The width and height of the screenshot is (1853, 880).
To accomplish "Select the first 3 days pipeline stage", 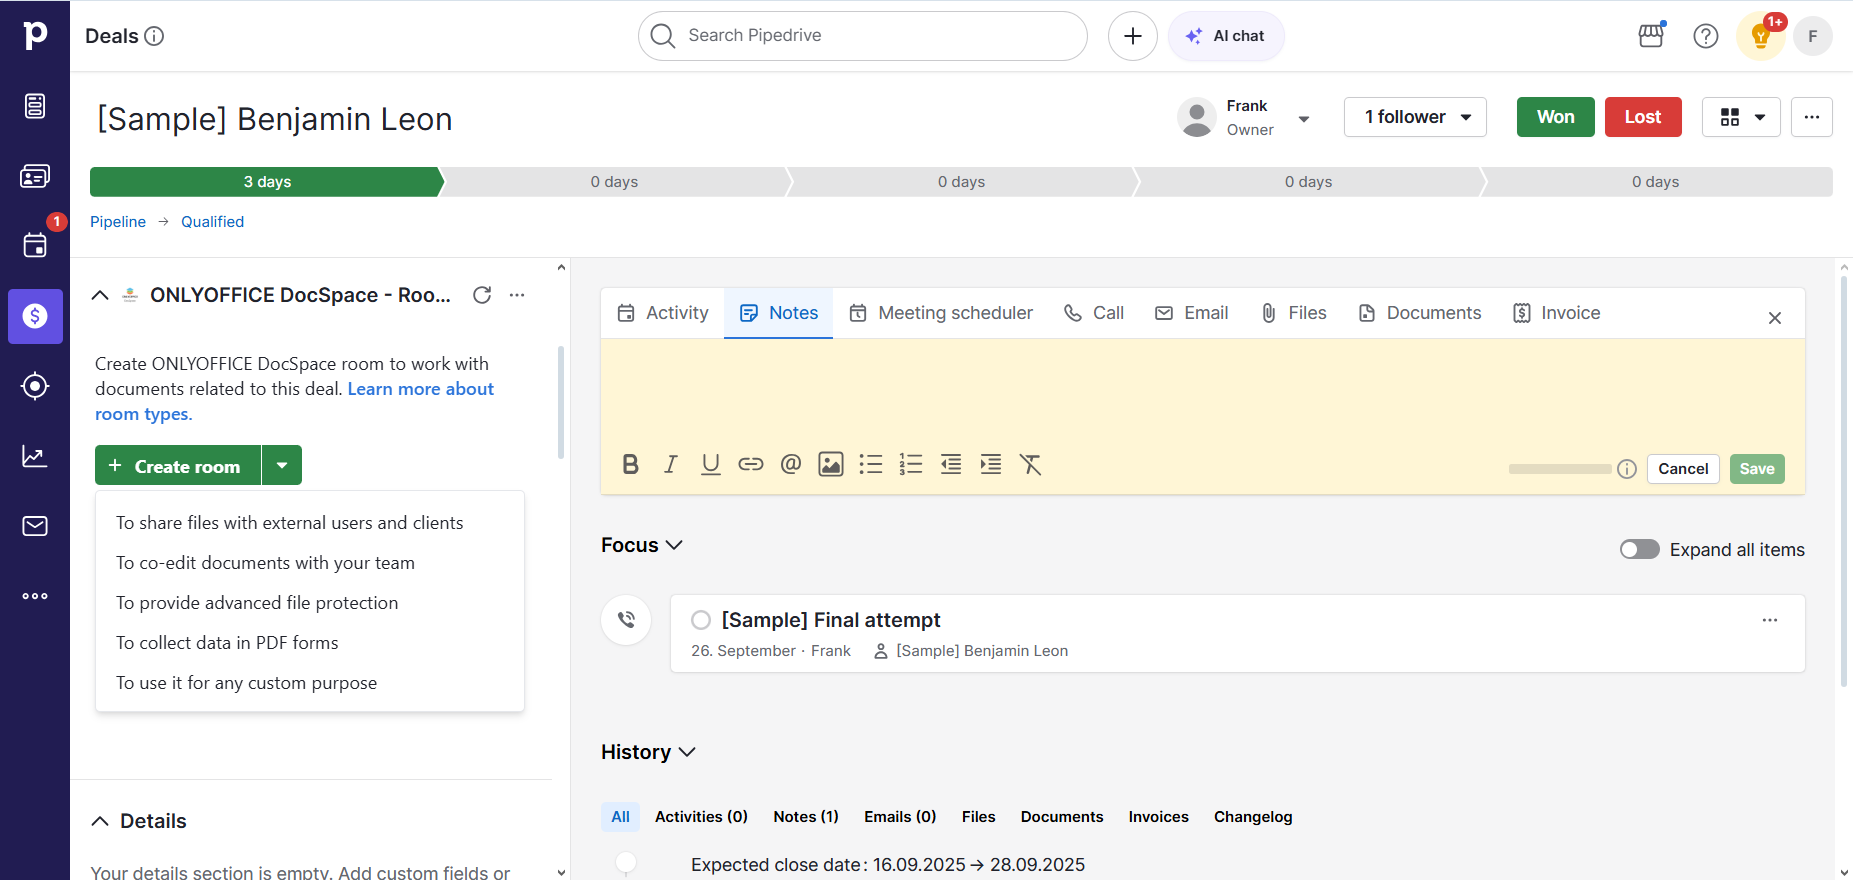I will [x=267, y=182].
